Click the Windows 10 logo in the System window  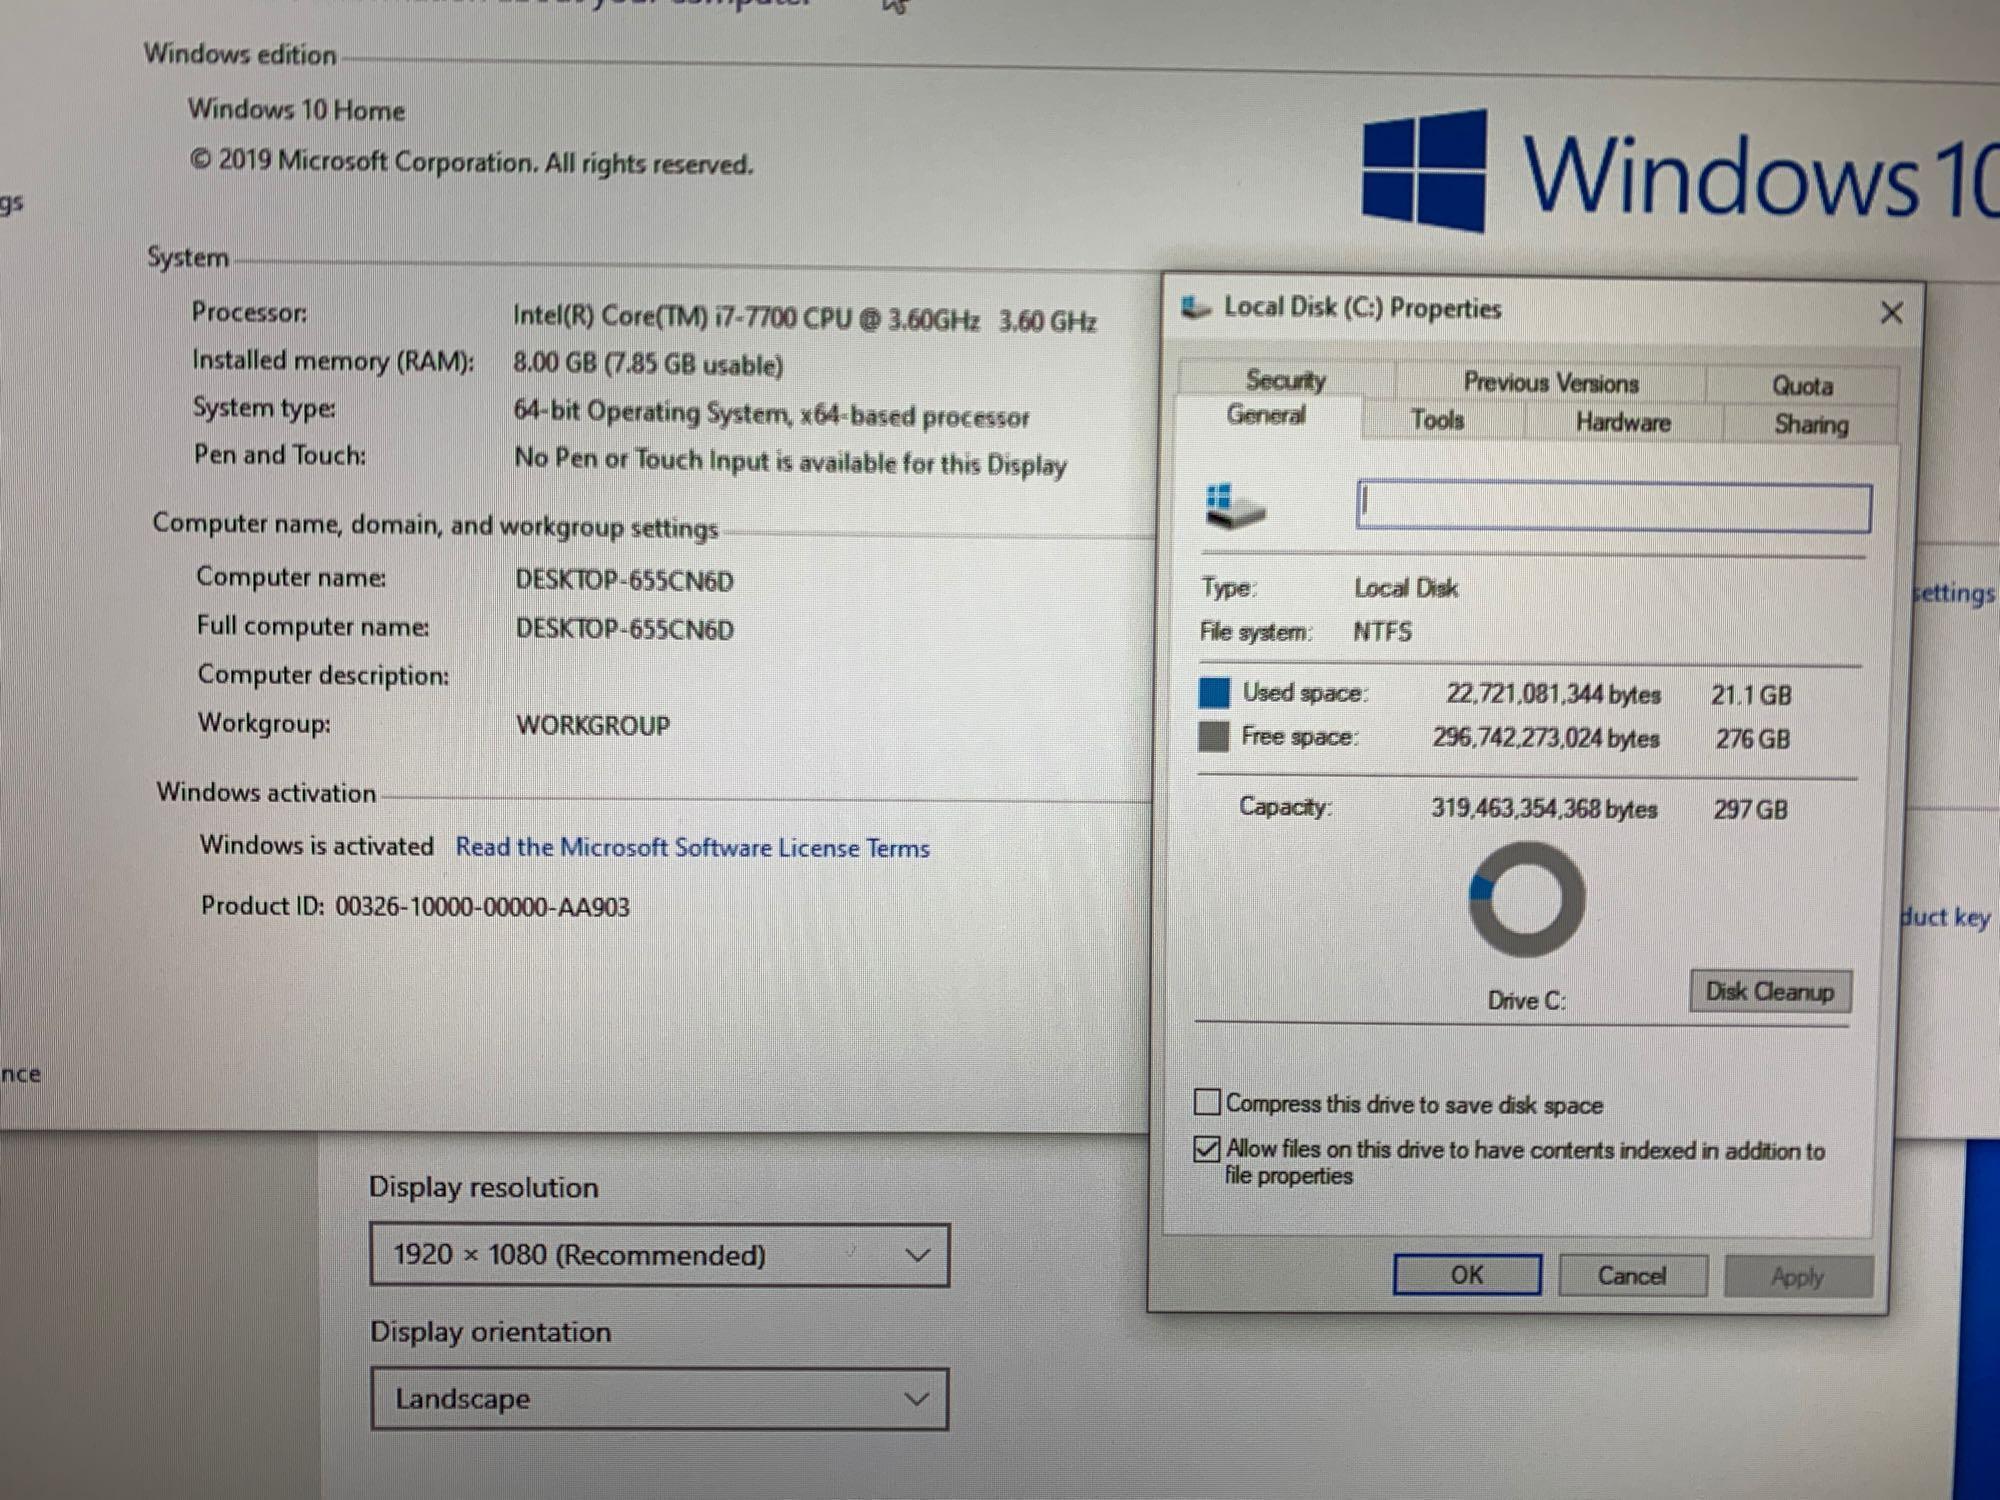click(1680, 172)
